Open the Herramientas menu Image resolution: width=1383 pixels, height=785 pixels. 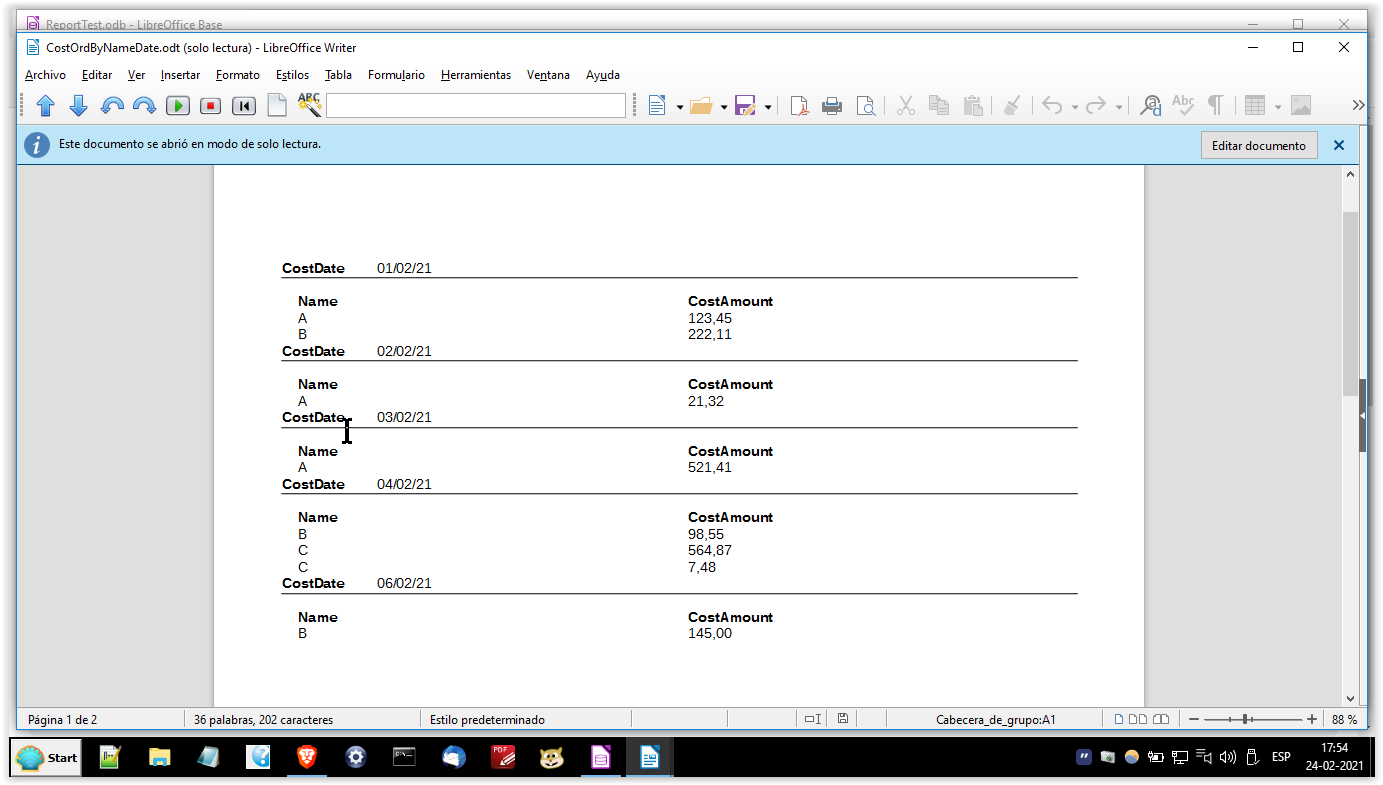pyautogui.click(x=475, y=75)
